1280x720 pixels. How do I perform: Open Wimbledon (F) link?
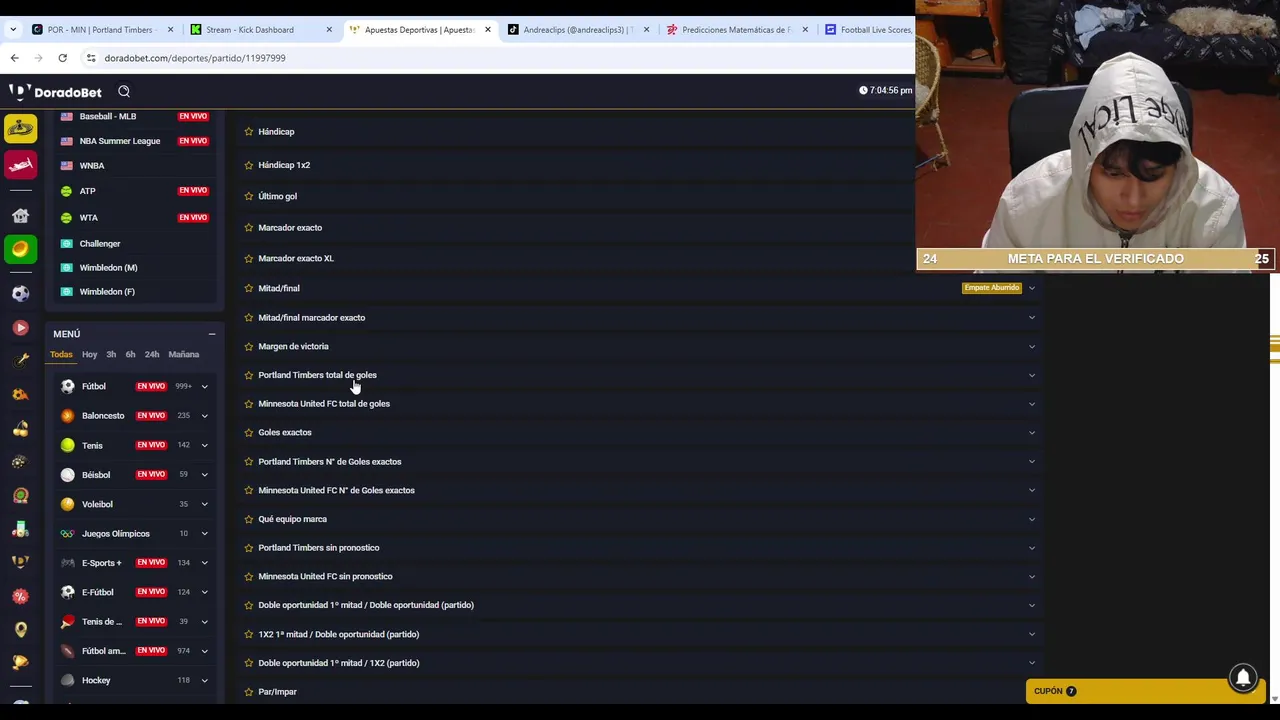point(107,292)
